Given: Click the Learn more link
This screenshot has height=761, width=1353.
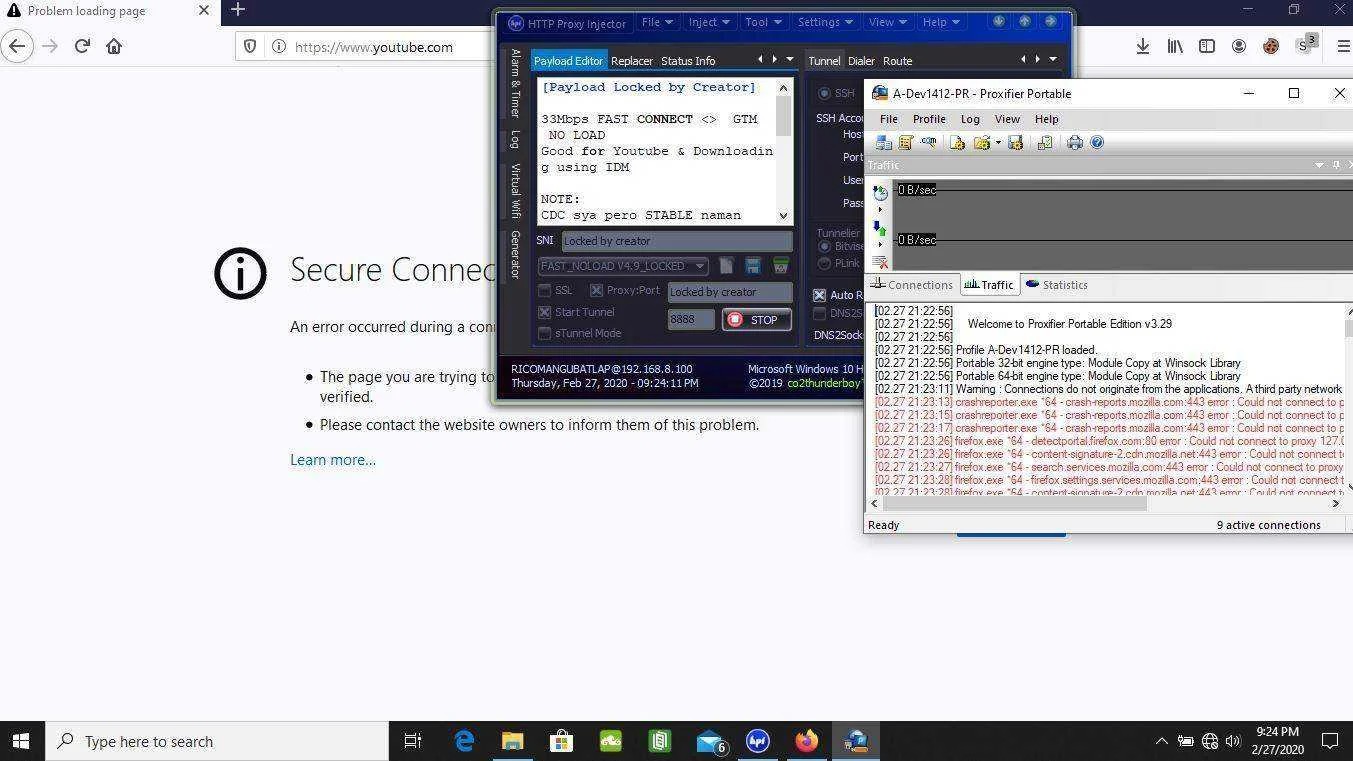Looking at the screenshot, I should (333, 460).
